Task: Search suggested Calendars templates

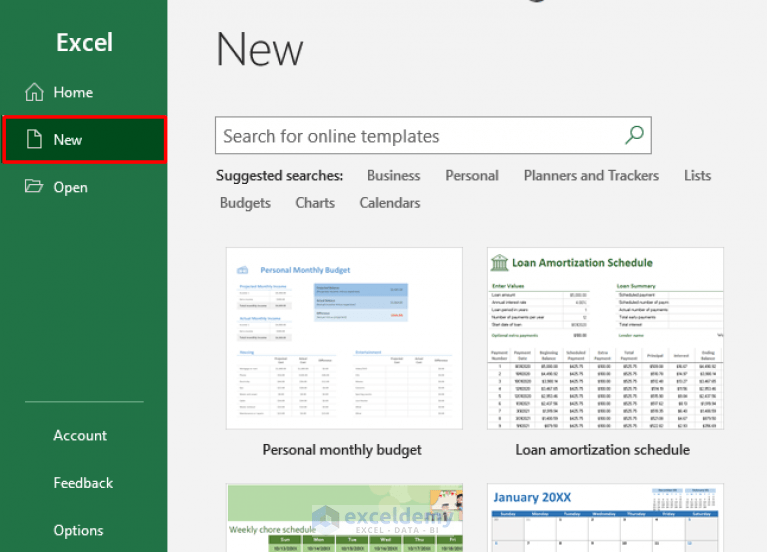Action: pyautogui.click(x=390, y=203)
